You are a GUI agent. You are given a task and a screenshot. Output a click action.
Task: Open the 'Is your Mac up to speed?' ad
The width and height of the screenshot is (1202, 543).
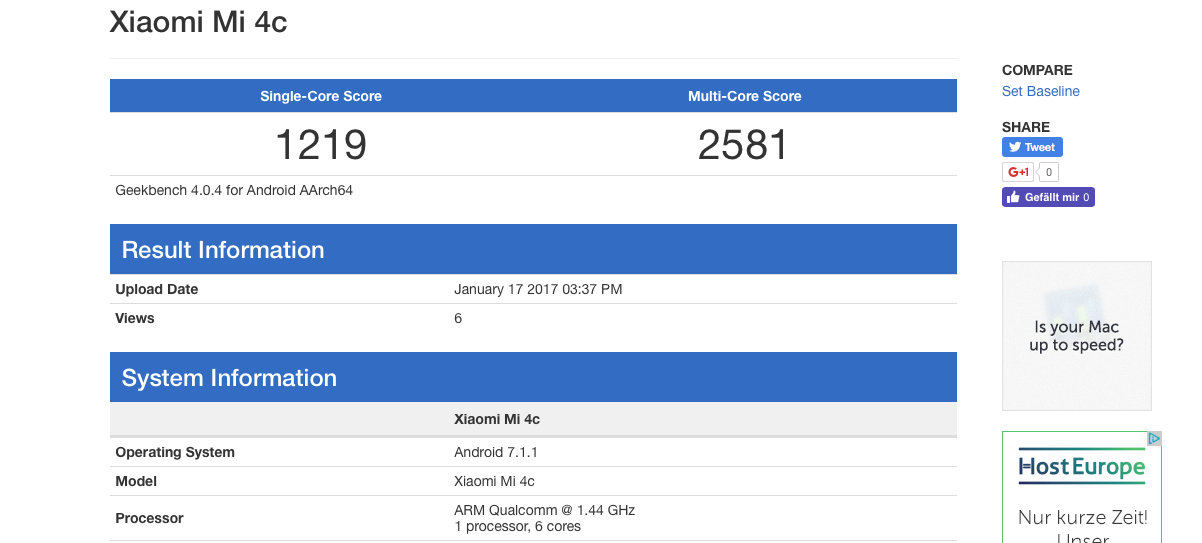[1076, 336]
